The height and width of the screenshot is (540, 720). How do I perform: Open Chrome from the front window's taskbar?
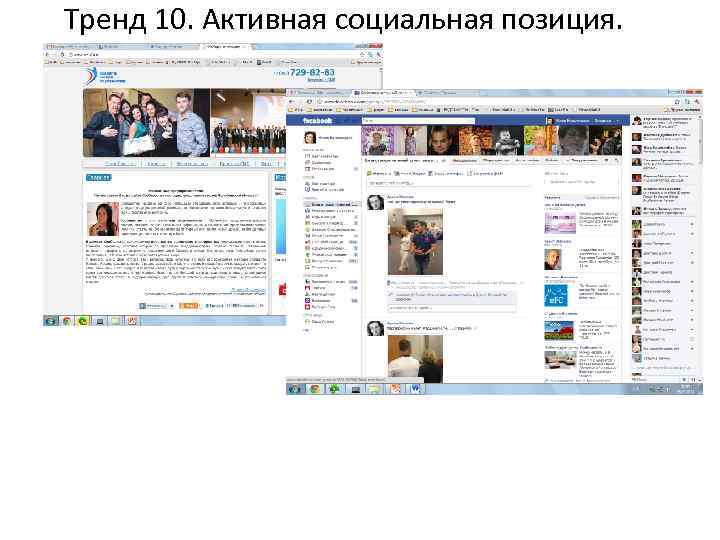(x=315, y=389)
